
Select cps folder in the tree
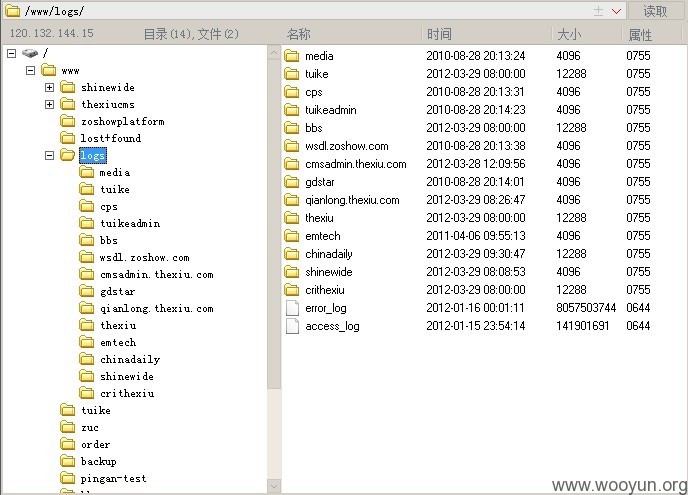[x=109, y=207]
